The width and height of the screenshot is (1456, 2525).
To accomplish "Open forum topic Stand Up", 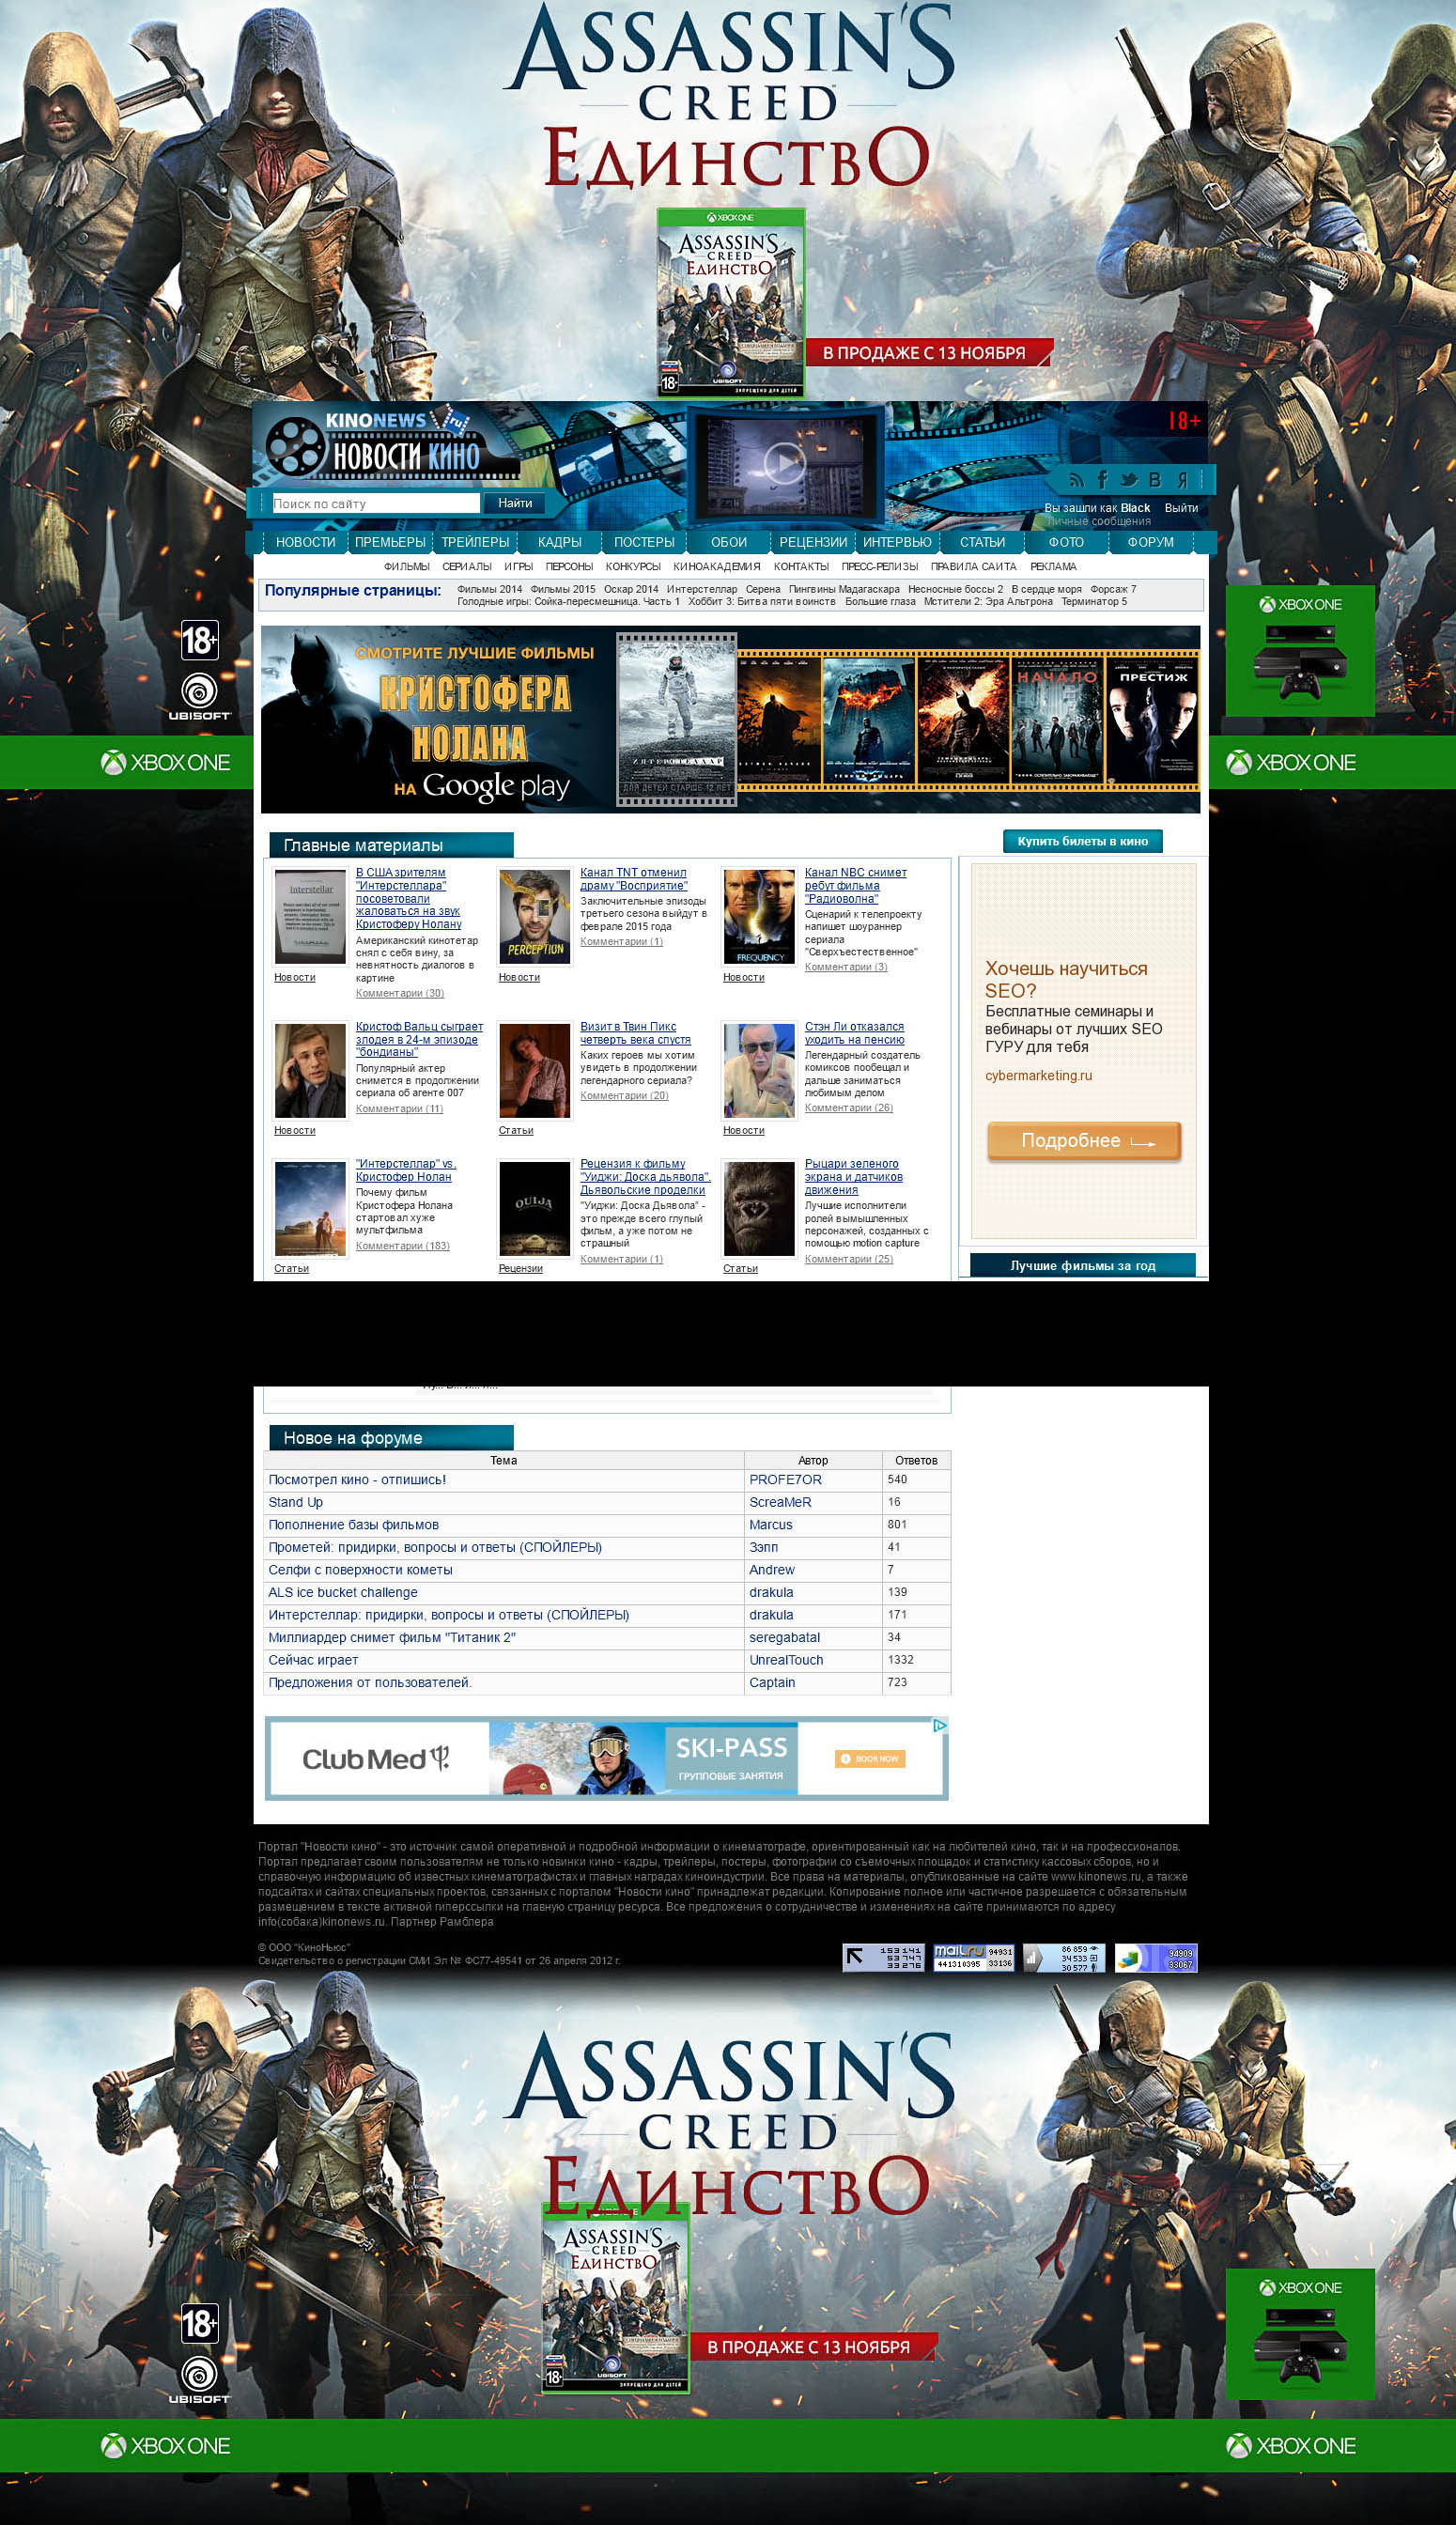I will pos(295,1502).
